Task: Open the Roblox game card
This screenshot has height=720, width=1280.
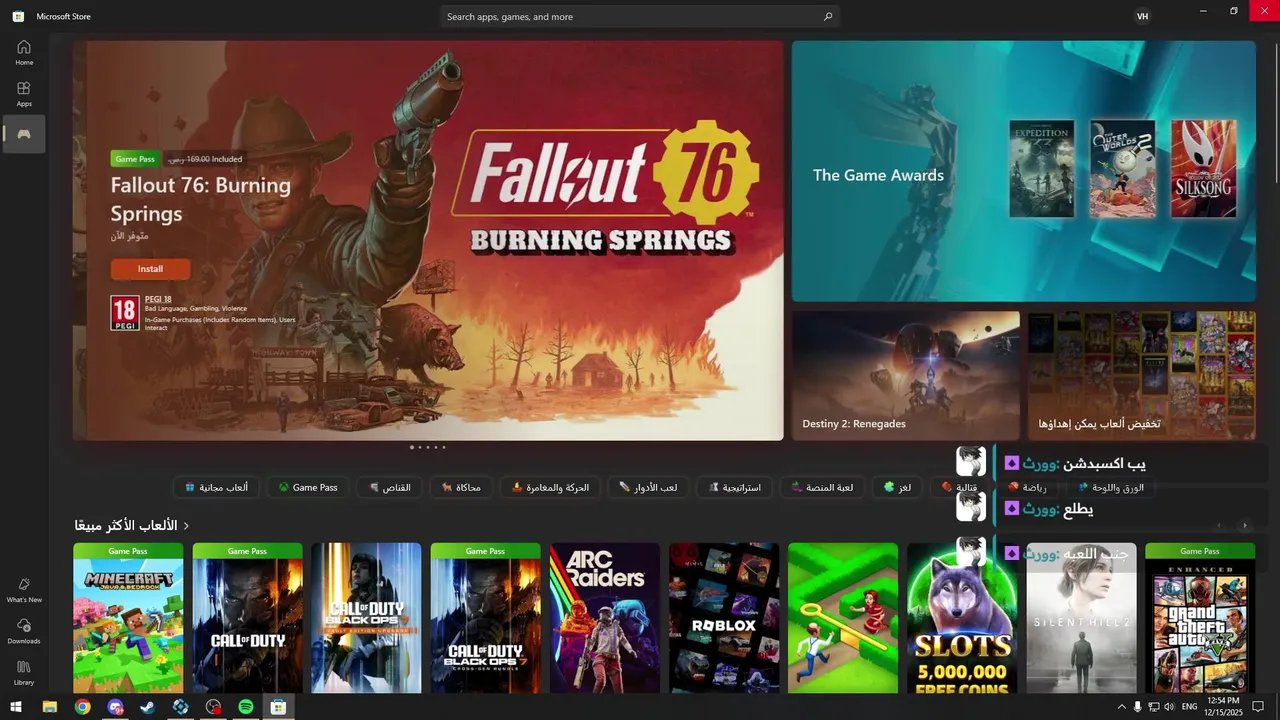Action: coord(724,618)
